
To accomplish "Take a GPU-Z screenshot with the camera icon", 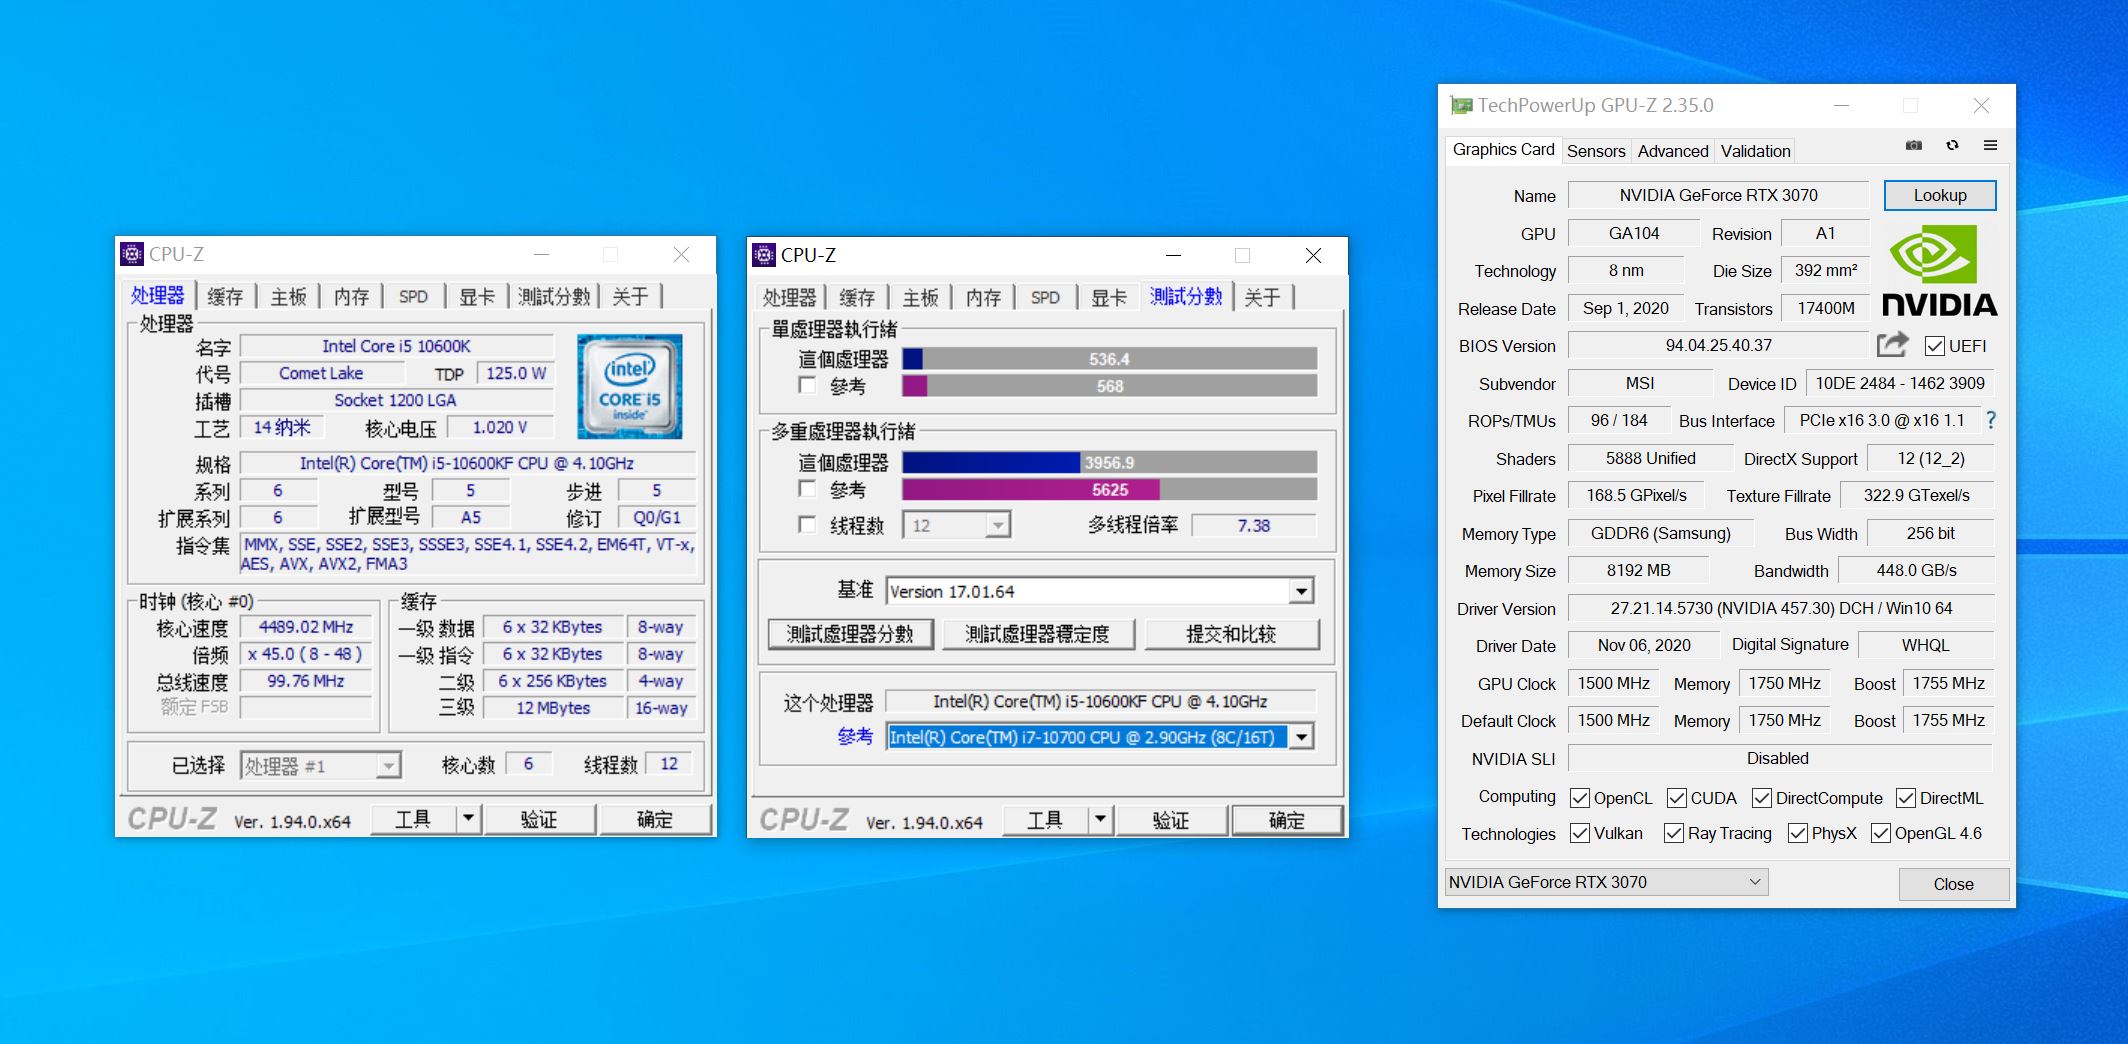I will [x=1913, y=146].
